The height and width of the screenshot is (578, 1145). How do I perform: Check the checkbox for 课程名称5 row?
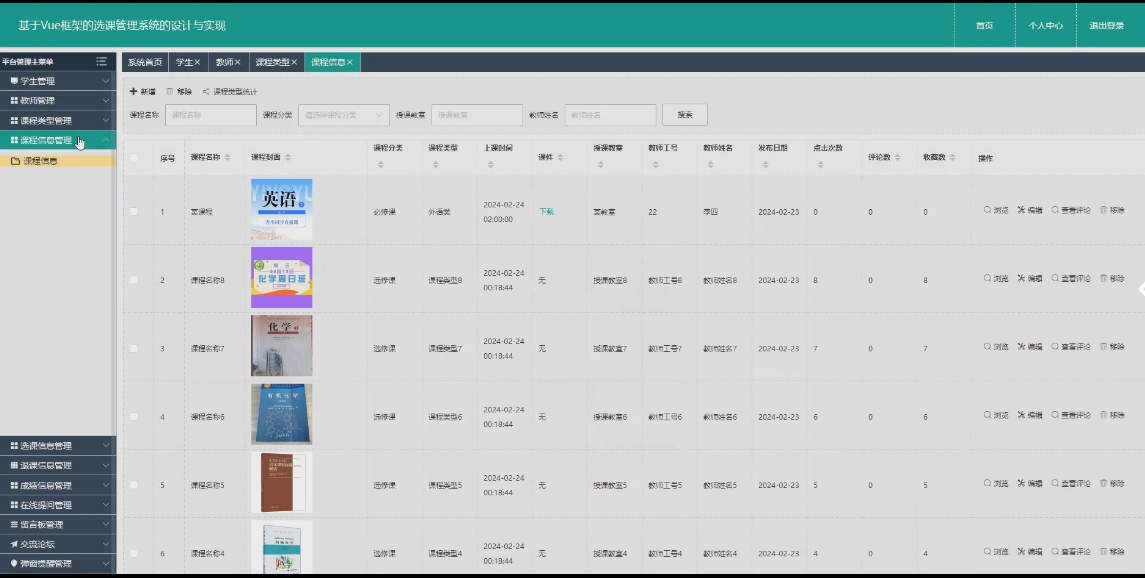coord(134,485)
